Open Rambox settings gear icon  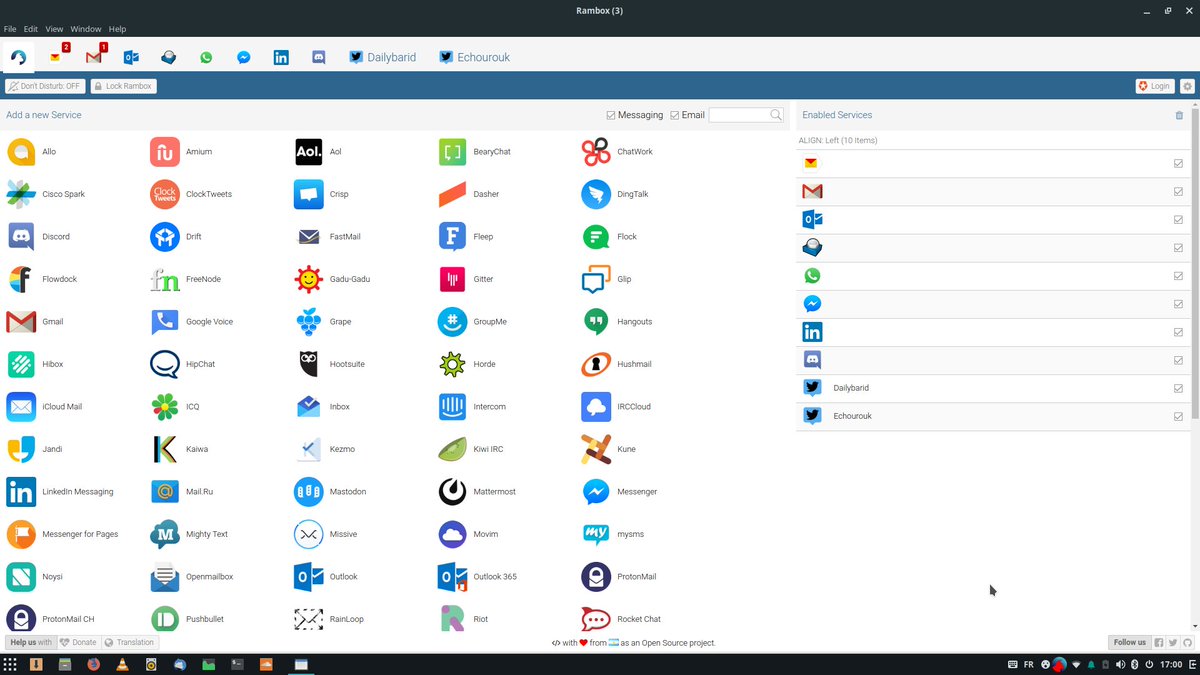pyautogui.click(x=1187, y=86)
